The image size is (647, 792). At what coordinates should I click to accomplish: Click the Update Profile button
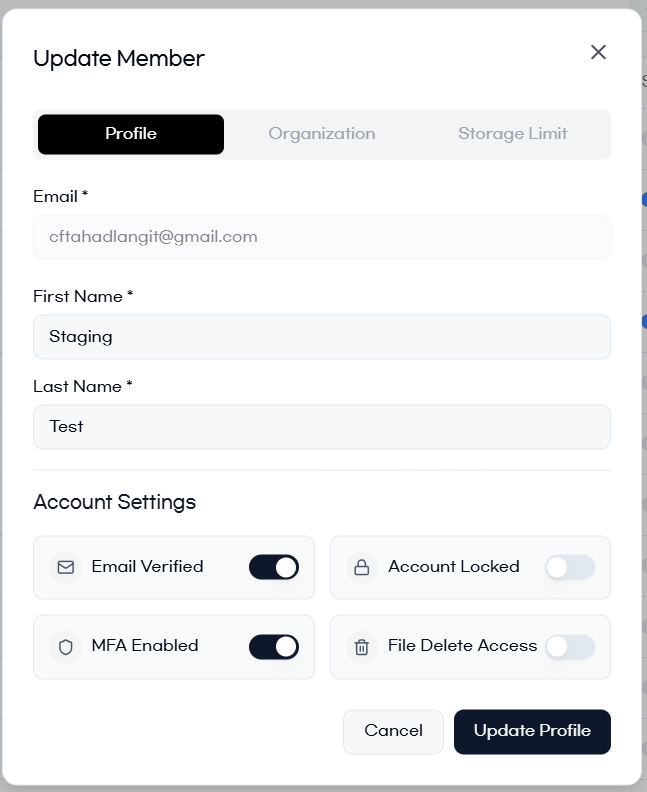pyautogui.click(x=532, y=731)
